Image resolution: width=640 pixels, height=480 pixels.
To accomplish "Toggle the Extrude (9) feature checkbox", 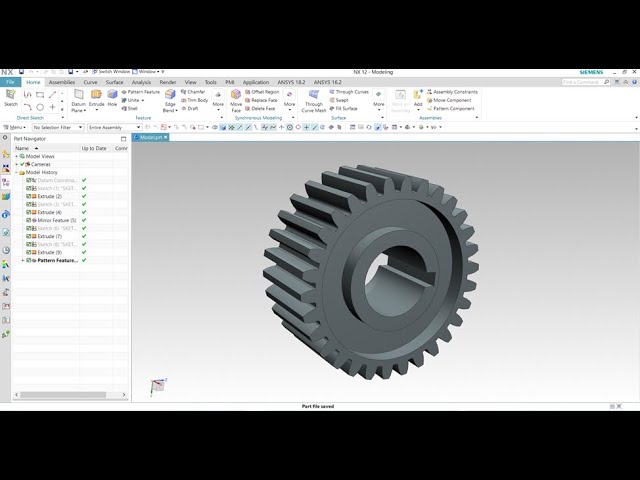I will (x=29, y=252).
